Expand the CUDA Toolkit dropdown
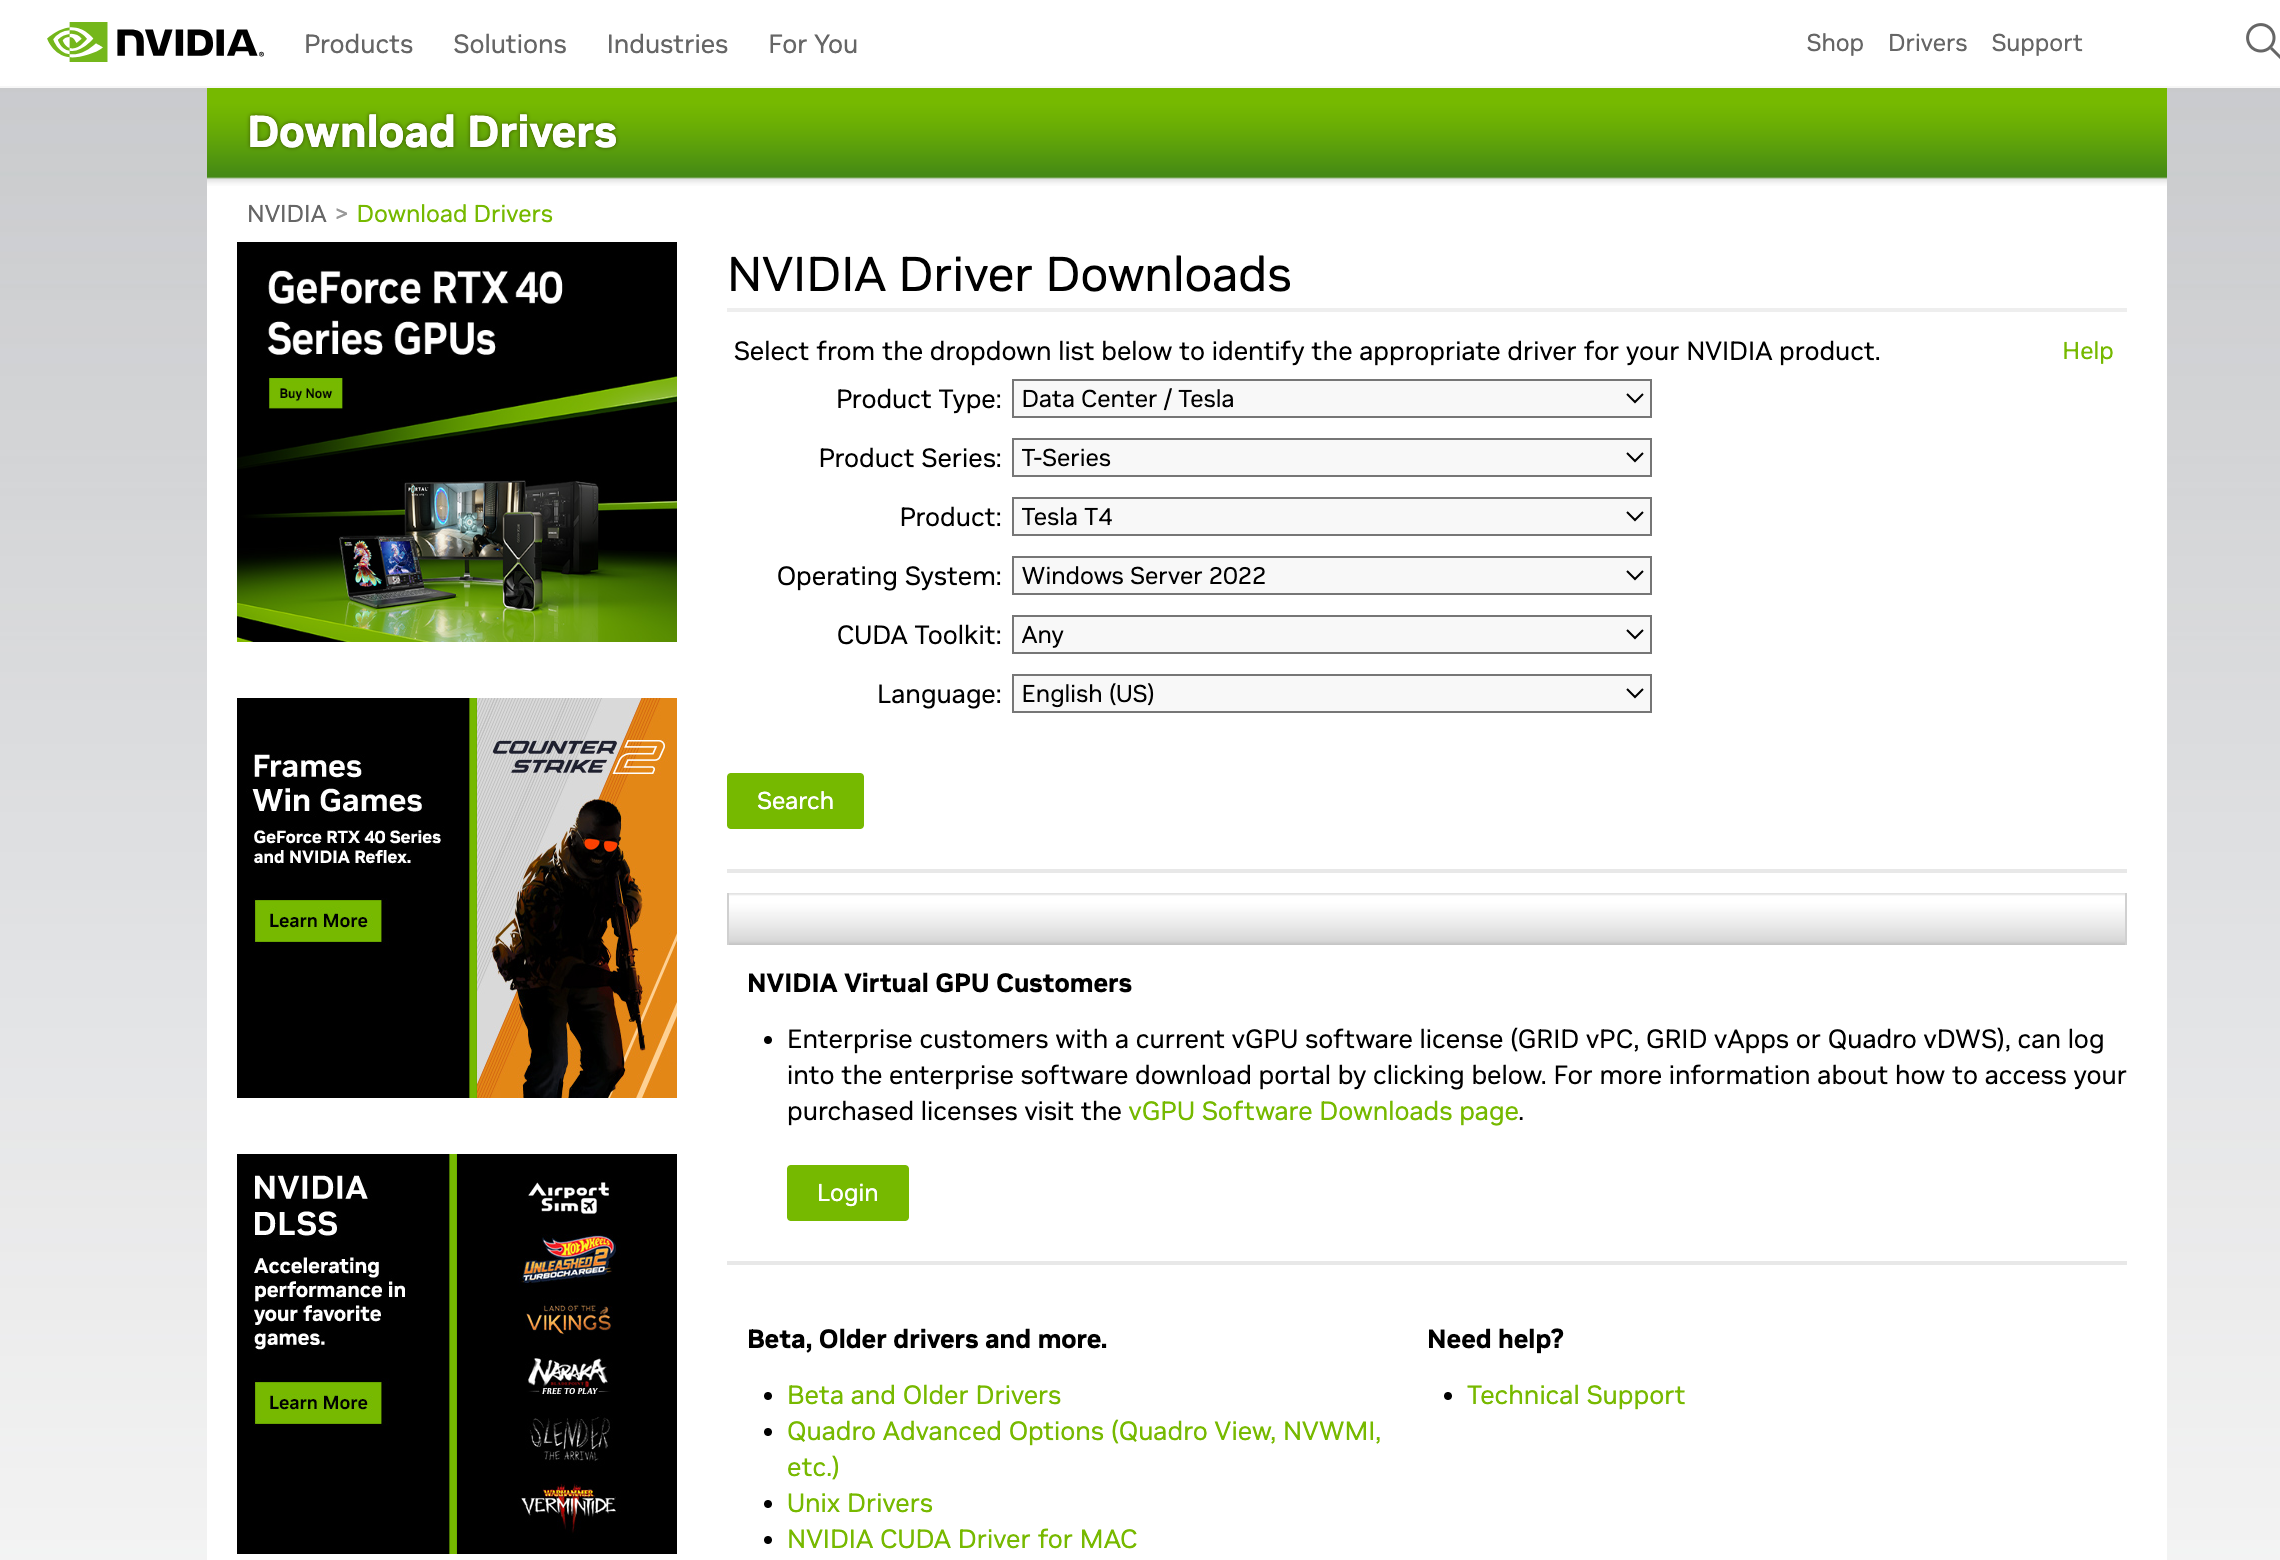The width and height of the screenshot is (2280, 1560). click(1331, 635)
